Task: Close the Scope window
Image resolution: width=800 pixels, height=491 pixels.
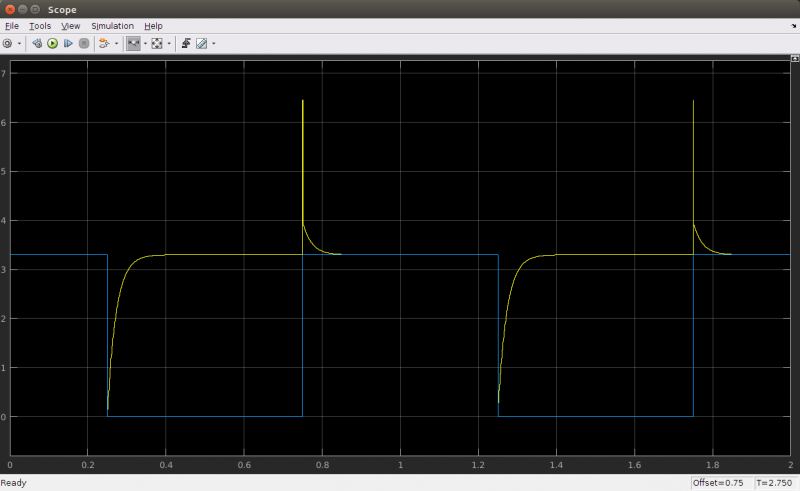Action: pos(10,9)
